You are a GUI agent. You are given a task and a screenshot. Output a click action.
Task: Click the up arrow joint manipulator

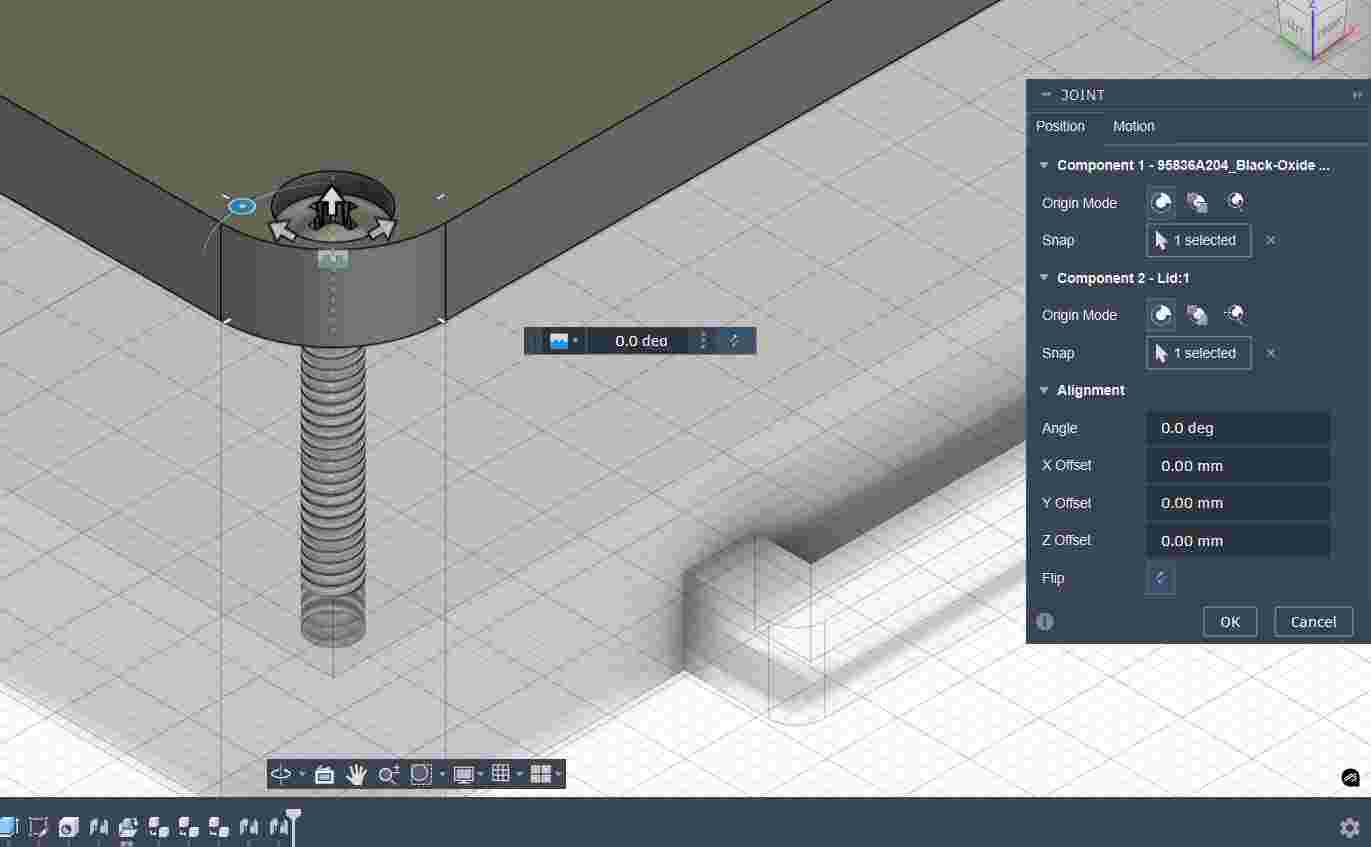point(331,201)
